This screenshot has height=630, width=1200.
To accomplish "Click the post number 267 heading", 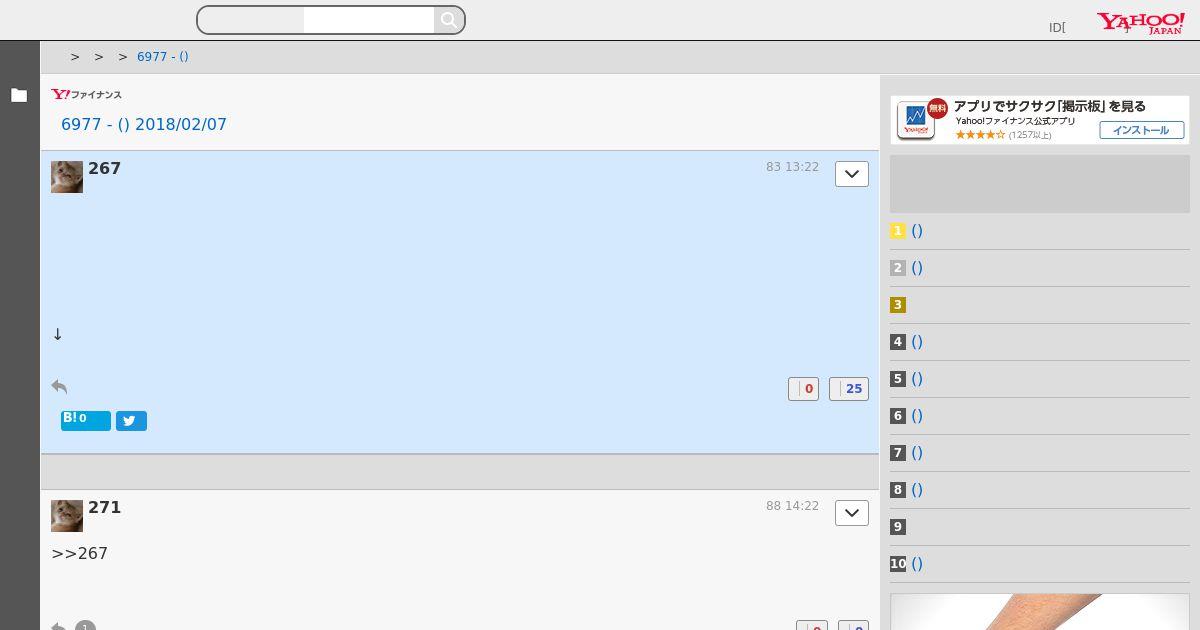I will (x=104, y=169).
